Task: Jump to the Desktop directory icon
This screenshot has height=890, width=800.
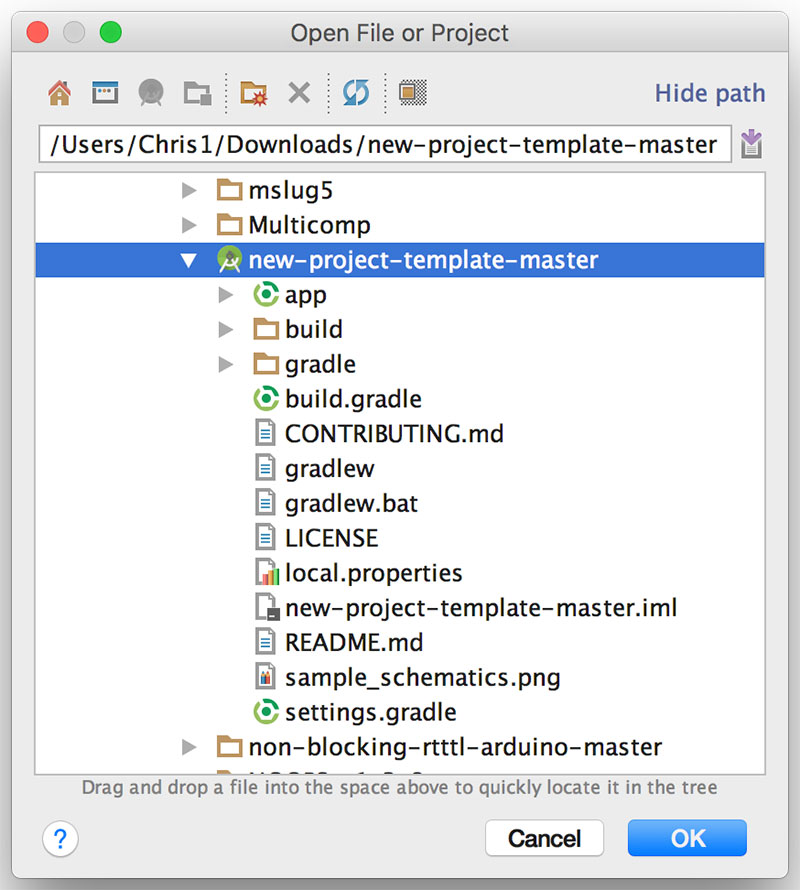Action: (105, 93)
